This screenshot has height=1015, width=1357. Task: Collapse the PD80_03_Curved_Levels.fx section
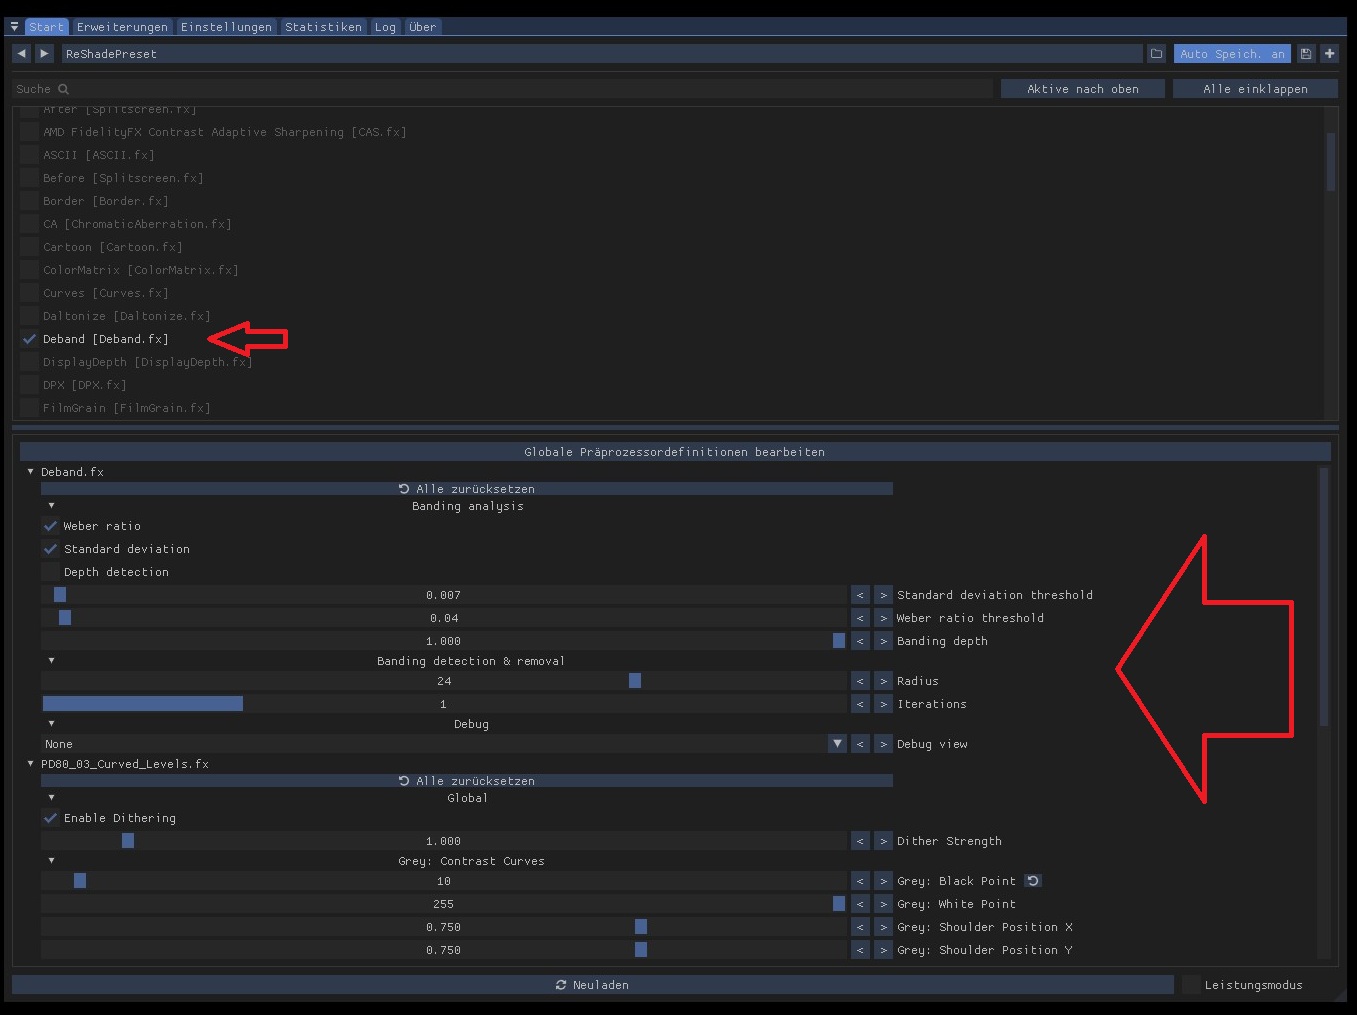point(30,763)
